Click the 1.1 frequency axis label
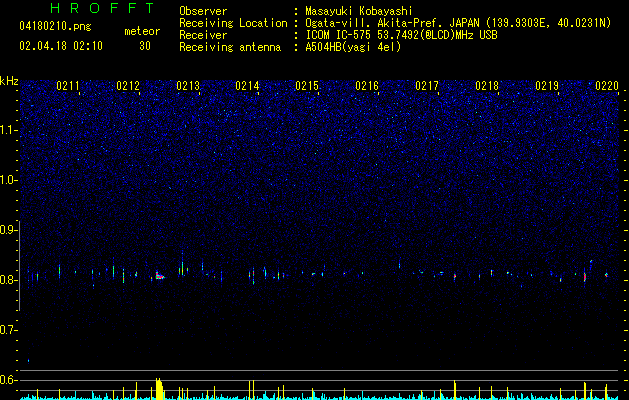This screenshot has height=400, width=629. 8,130
